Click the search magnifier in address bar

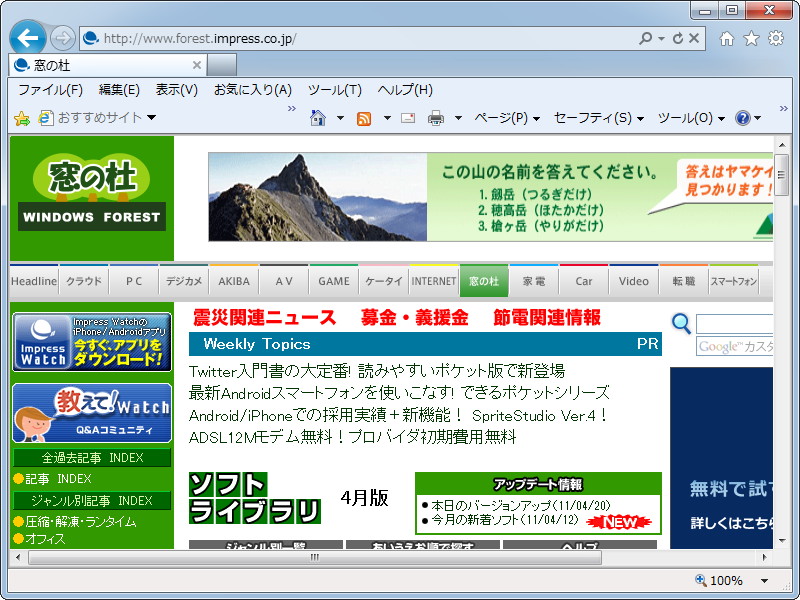645,38
